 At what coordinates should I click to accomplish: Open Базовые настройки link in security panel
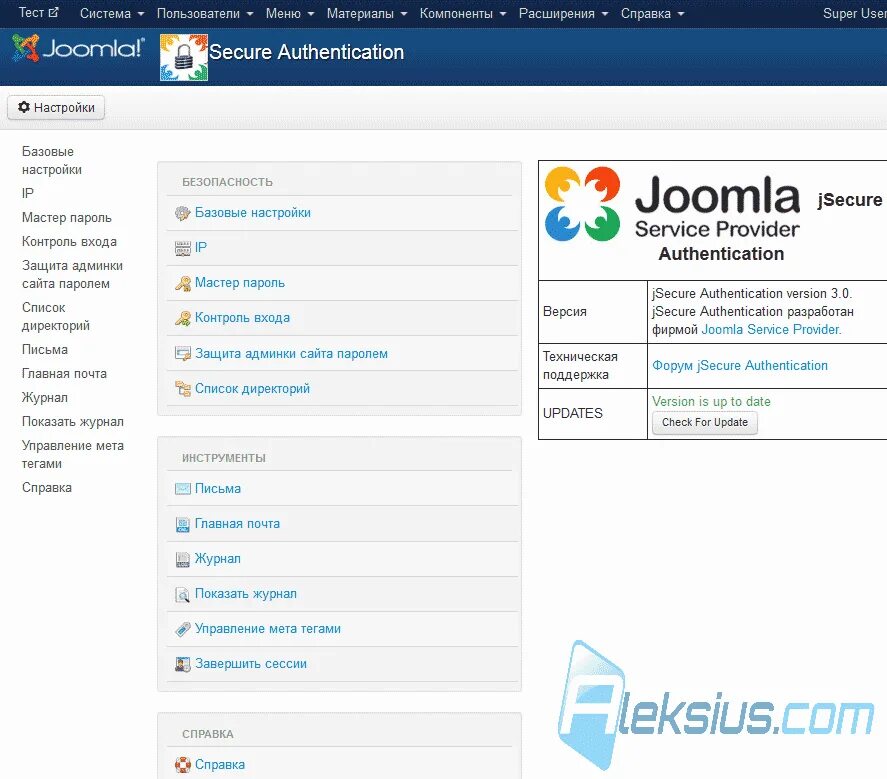253,213
